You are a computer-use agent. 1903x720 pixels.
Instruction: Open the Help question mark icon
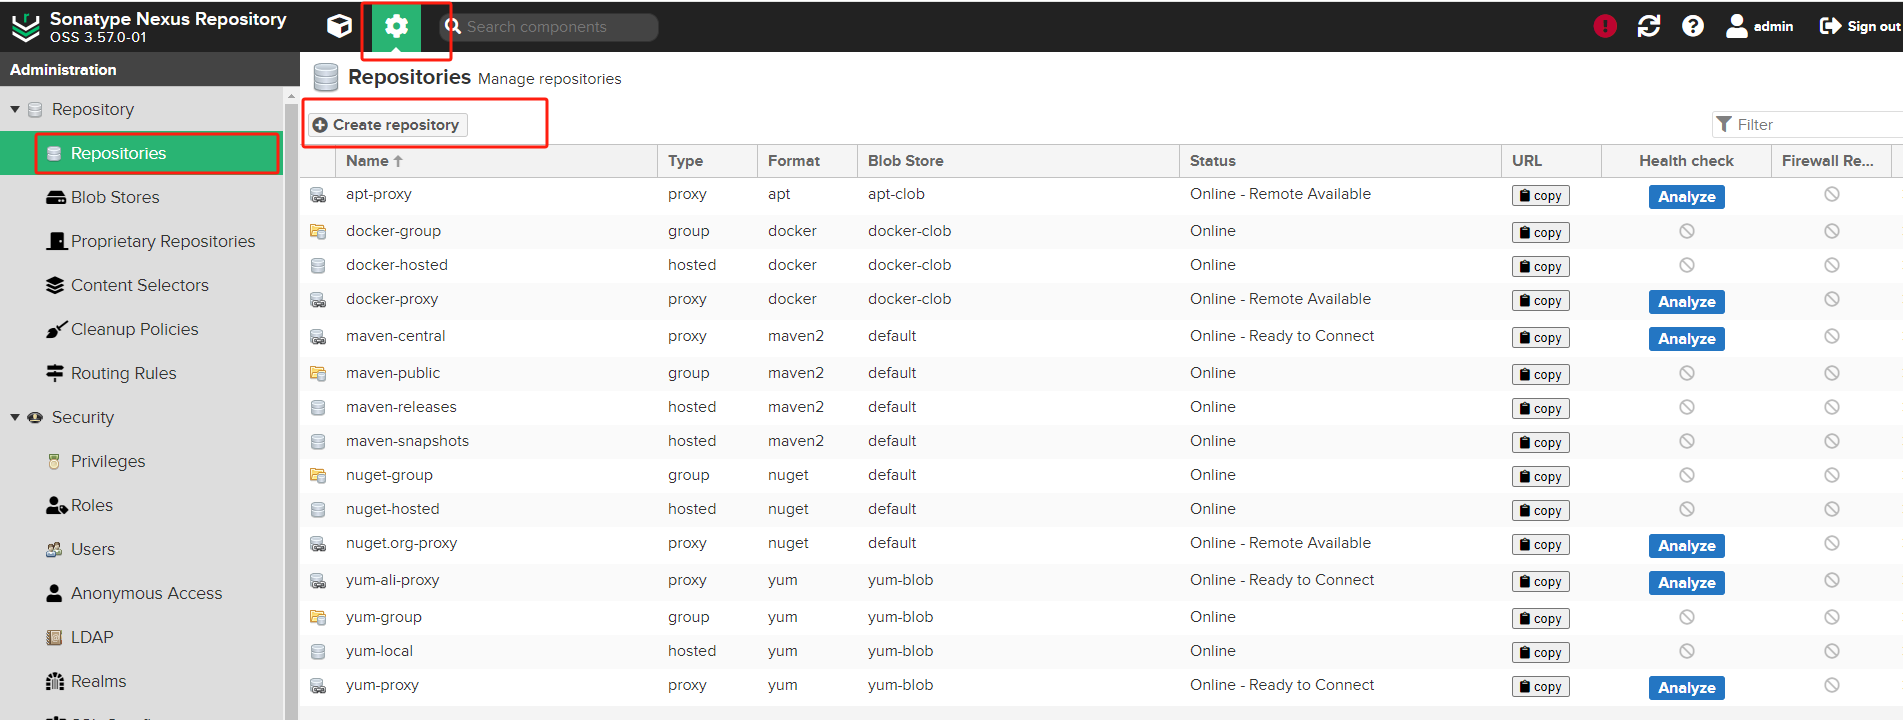coord(1693,26)
